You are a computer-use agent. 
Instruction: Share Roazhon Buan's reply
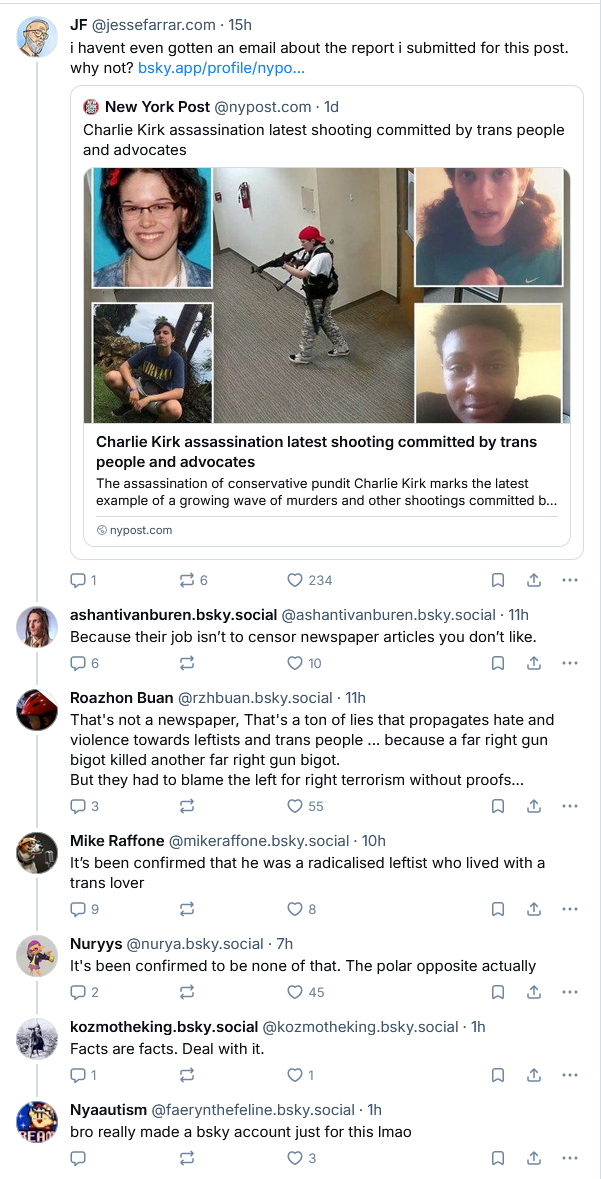pos(534,806)
